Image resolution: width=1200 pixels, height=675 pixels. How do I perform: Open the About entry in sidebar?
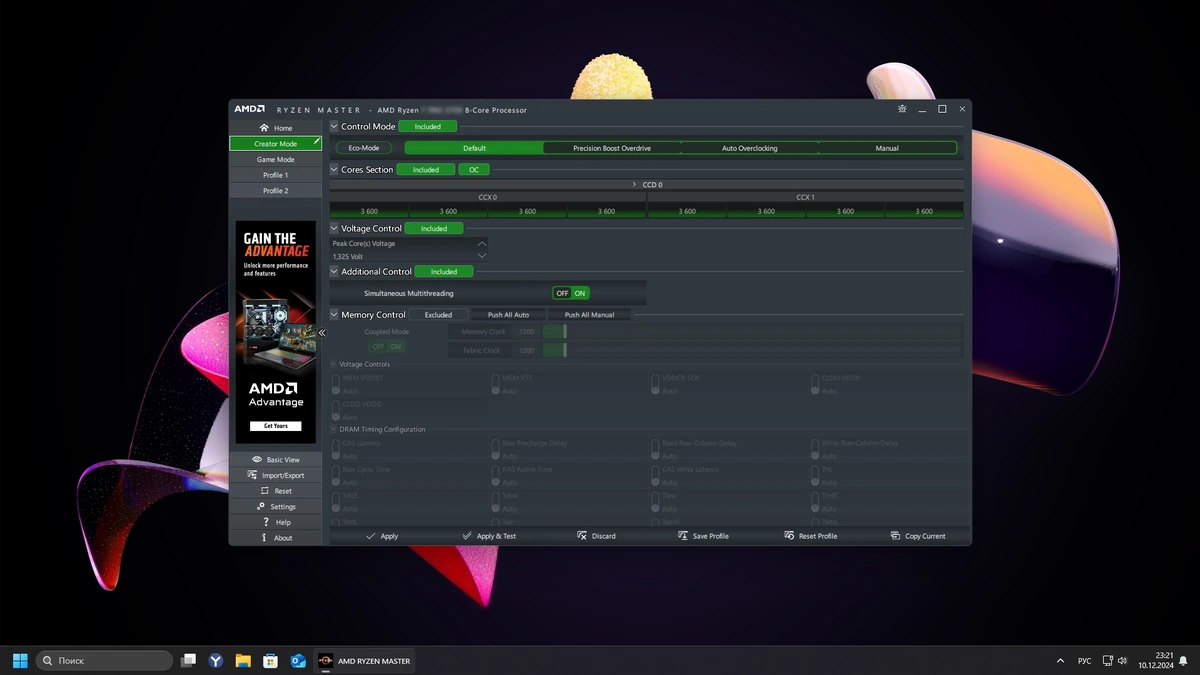[x=275, y=538]
